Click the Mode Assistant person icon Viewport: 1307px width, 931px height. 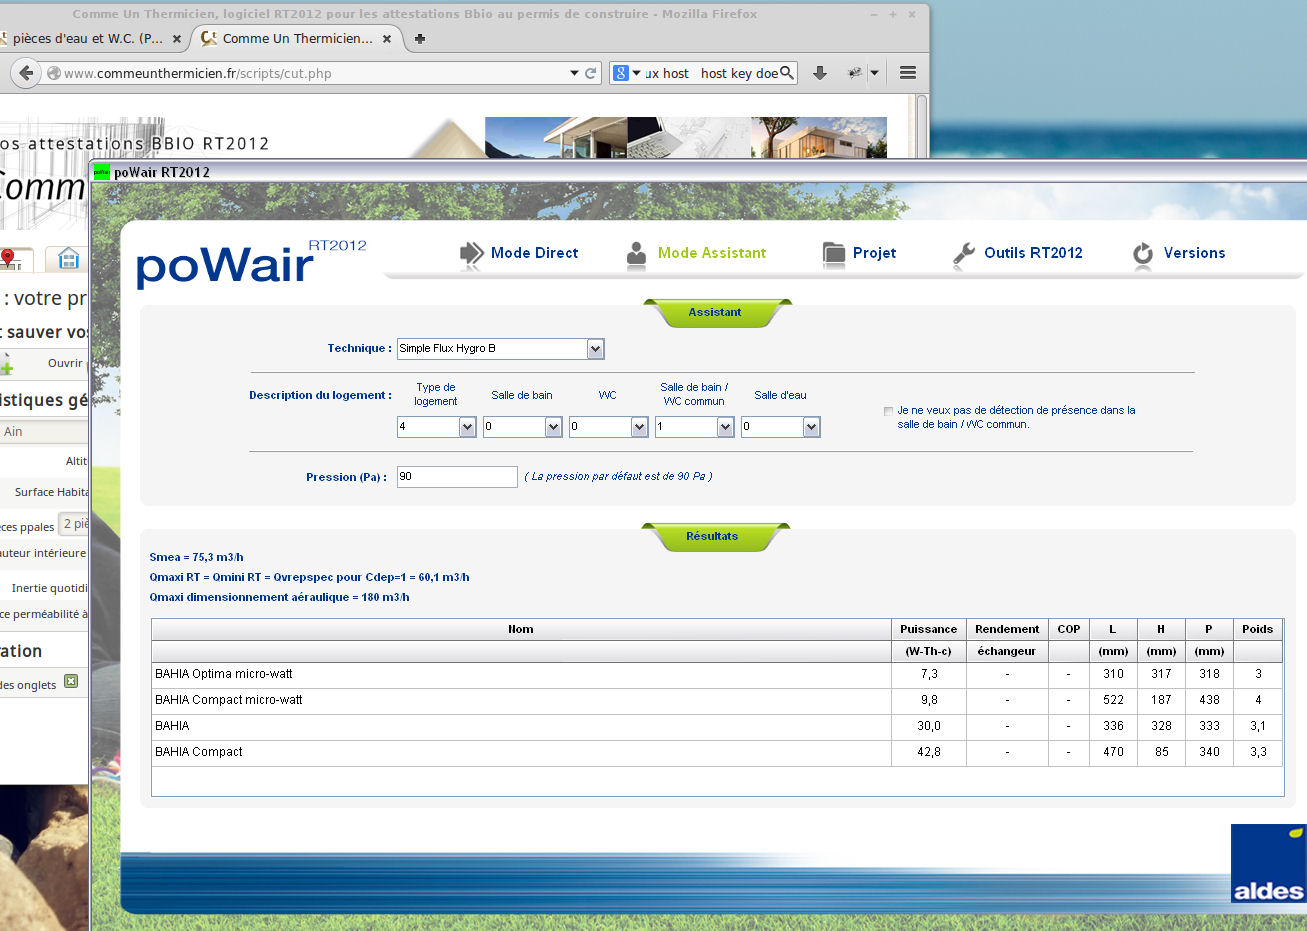[x=636, y=254]
